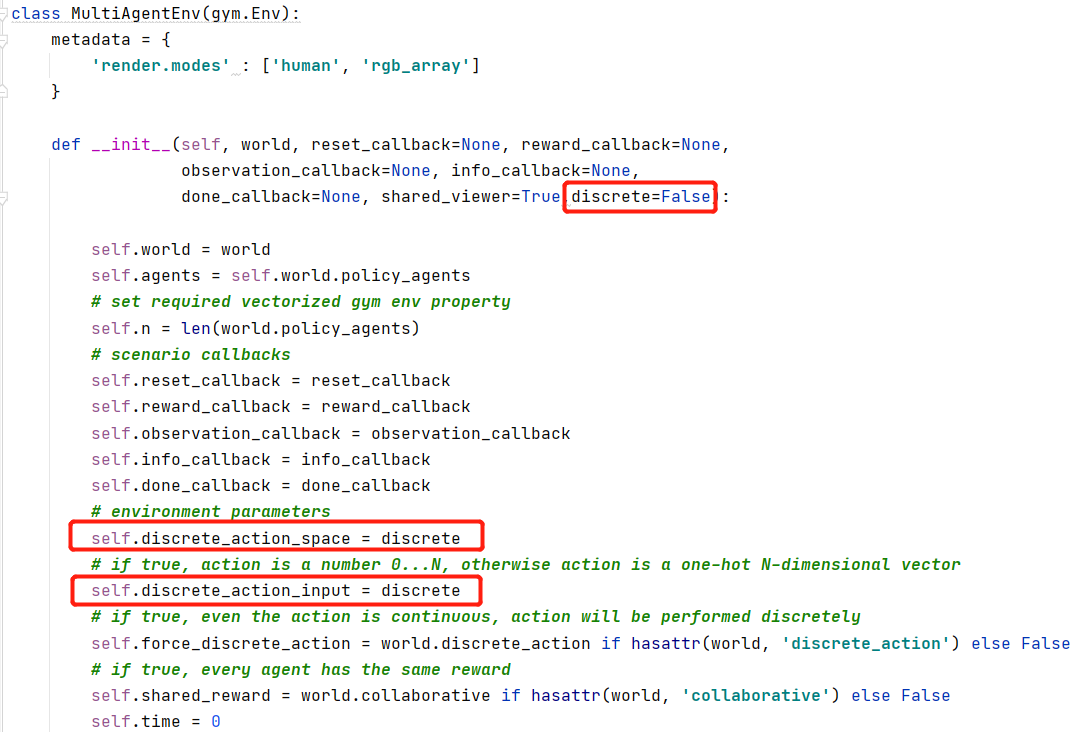Image resolution: width=1080 pixels, height=732 pixels.
Task: Click self.discrete_action_space assignment line
Action: [275, 538]
